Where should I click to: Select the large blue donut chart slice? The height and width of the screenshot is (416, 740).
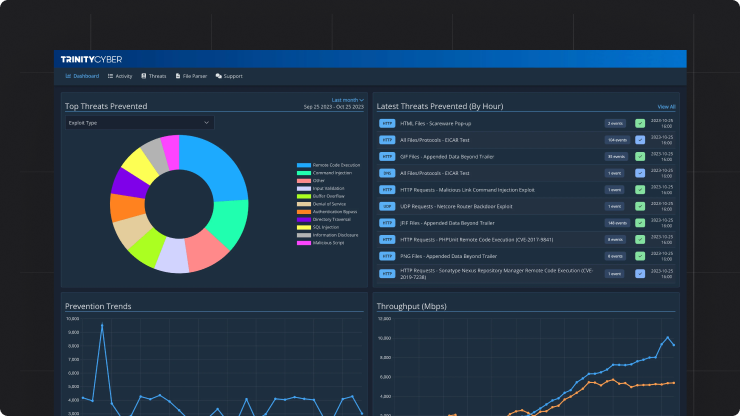click(x=215, y=167)
